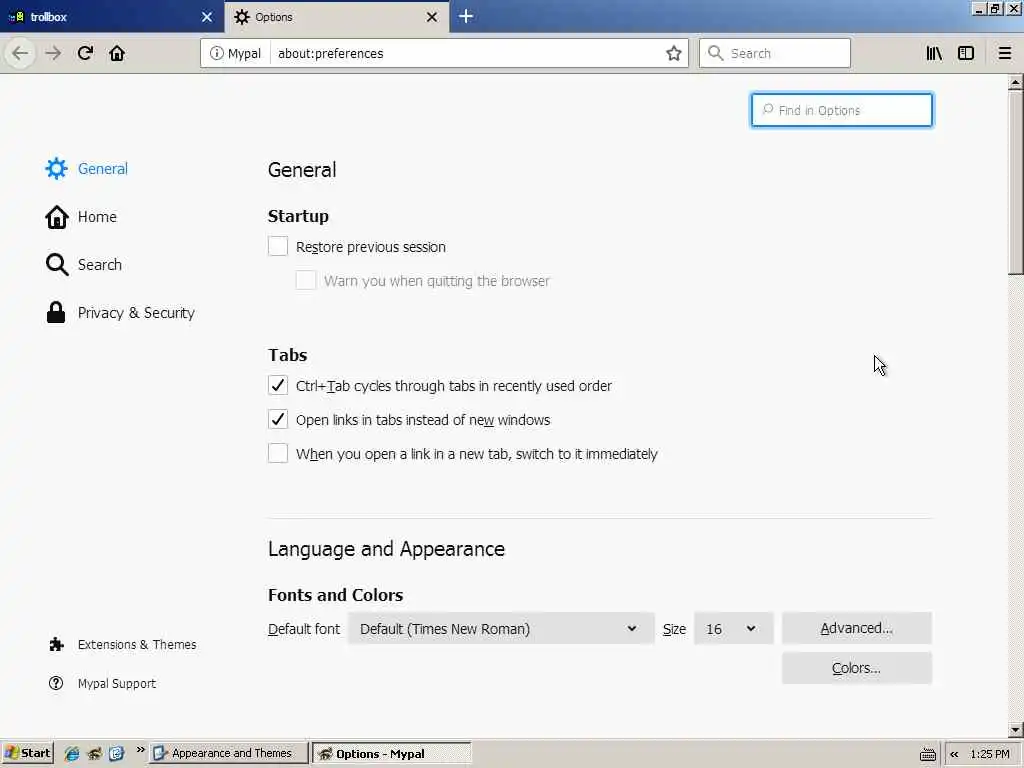Bookmark this page with the star

click(x=673, y=53)
